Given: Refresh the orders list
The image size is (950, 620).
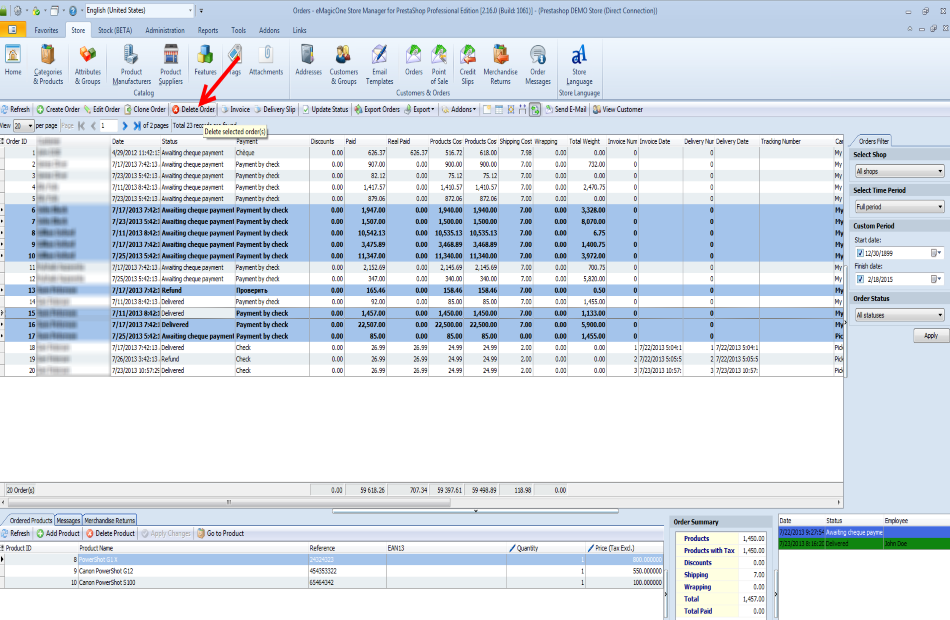Looking at the screenshot, I should 16,110.
